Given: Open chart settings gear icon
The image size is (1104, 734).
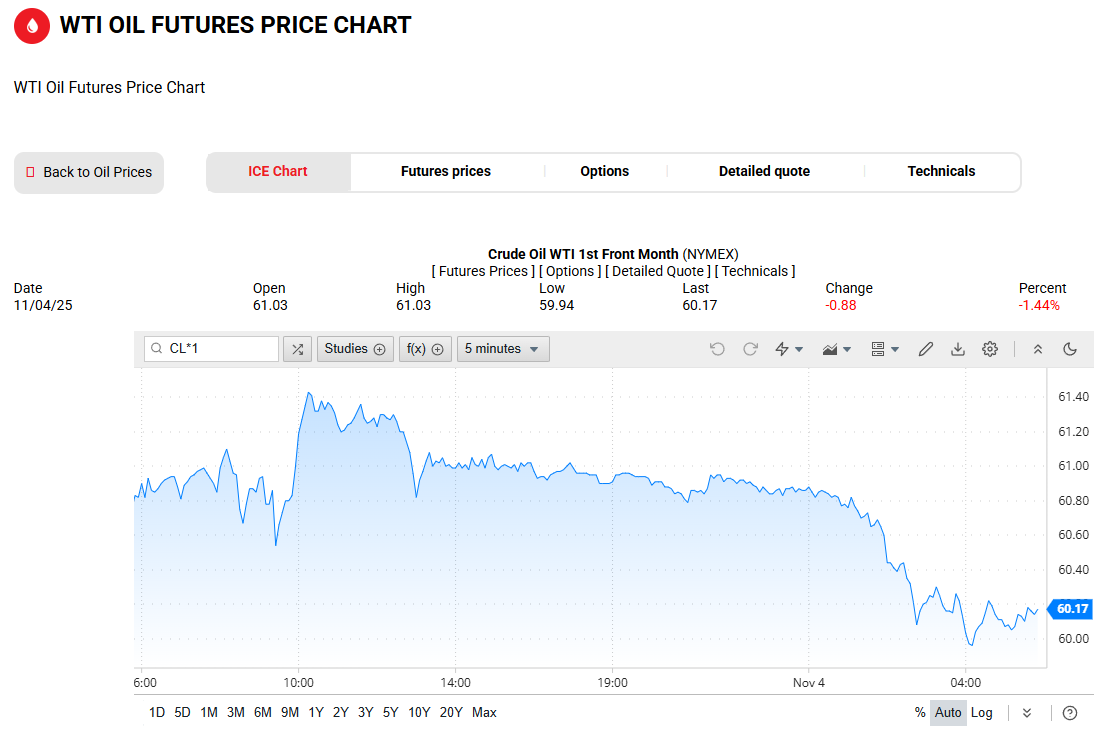Looking at the screenshot, I should pos(990,349).
